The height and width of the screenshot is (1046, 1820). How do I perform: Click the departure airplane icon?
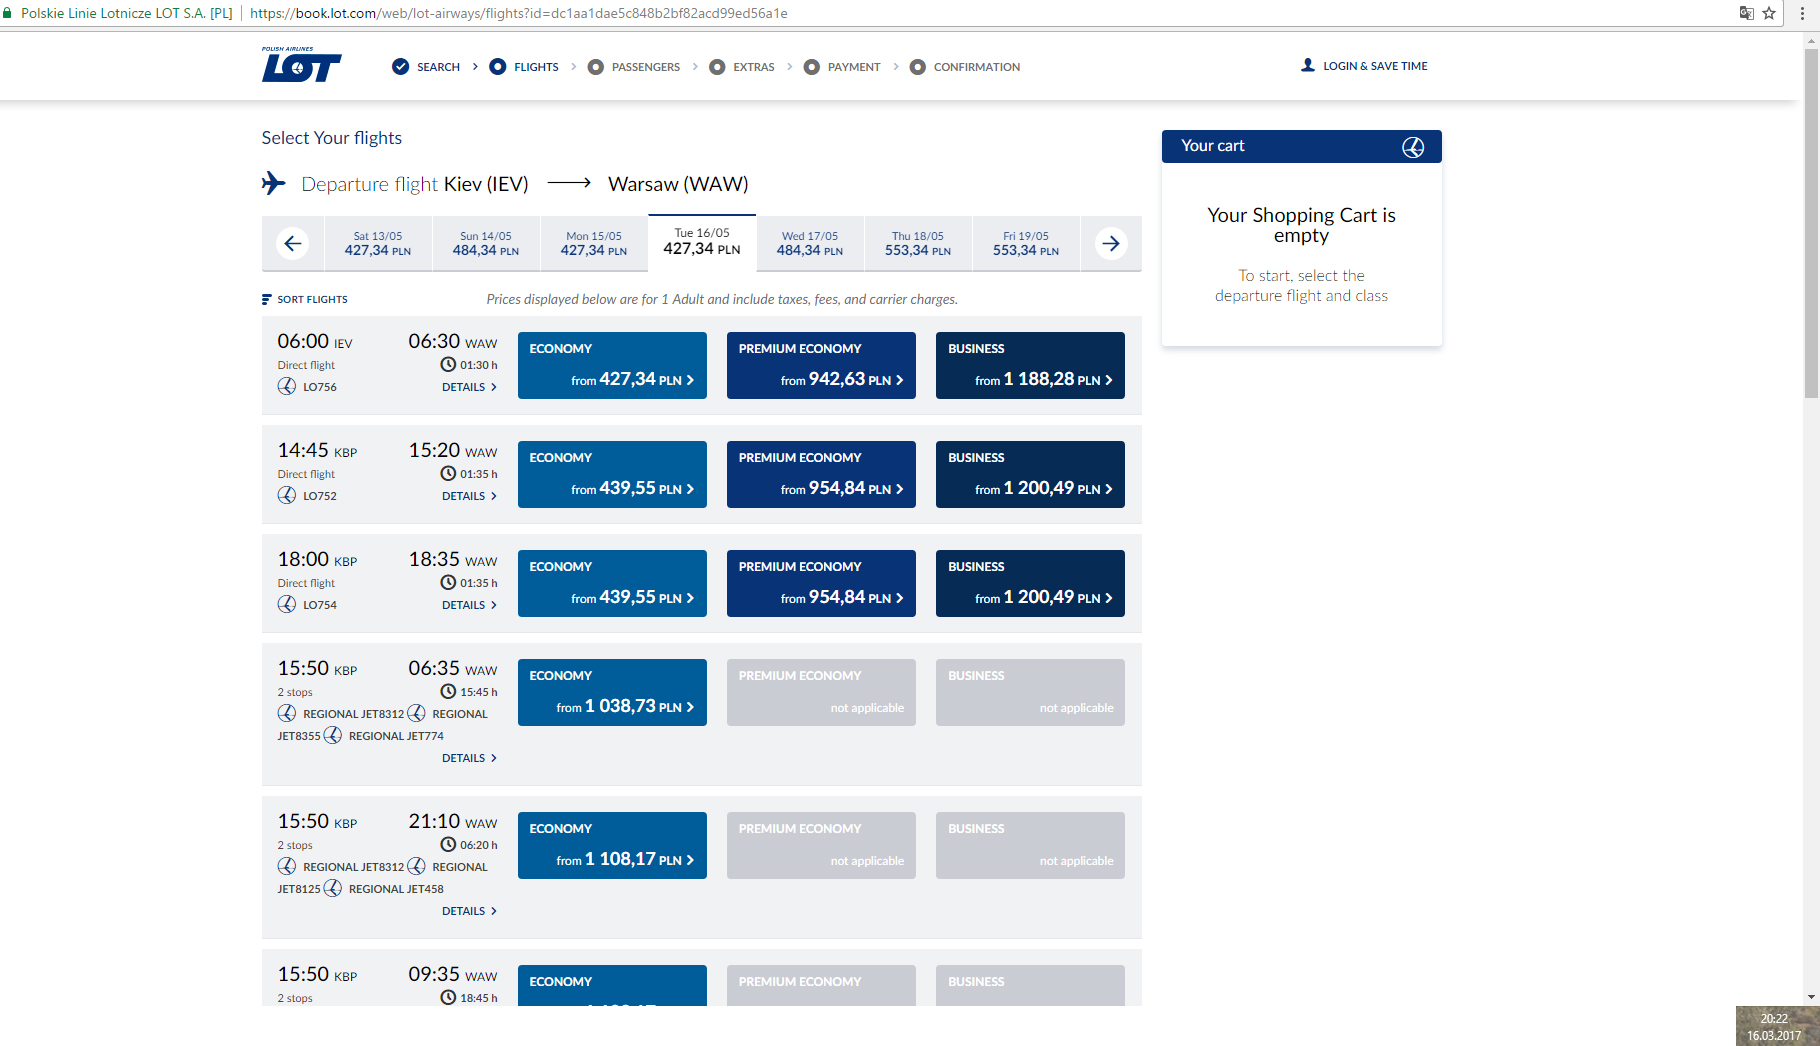273,183
